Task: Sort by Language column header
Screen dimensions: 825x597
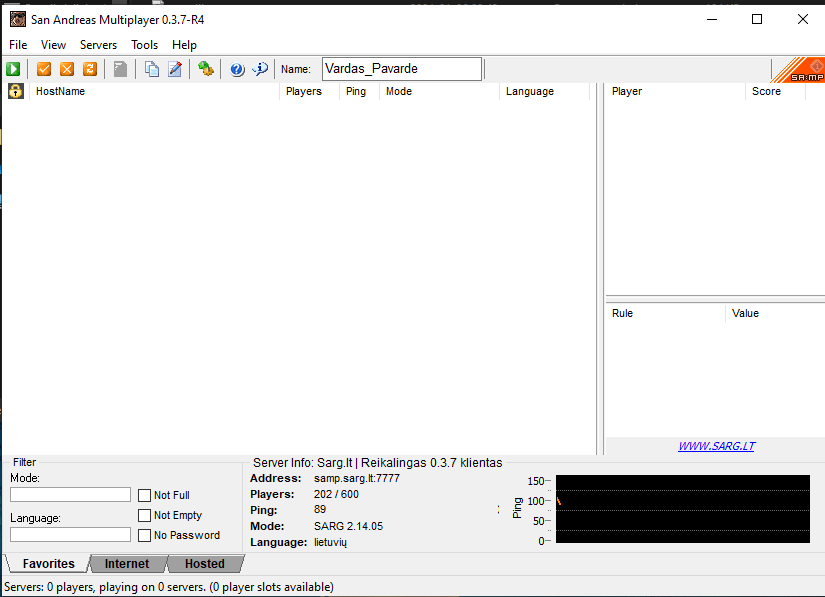Action: [x=545, y=91]
